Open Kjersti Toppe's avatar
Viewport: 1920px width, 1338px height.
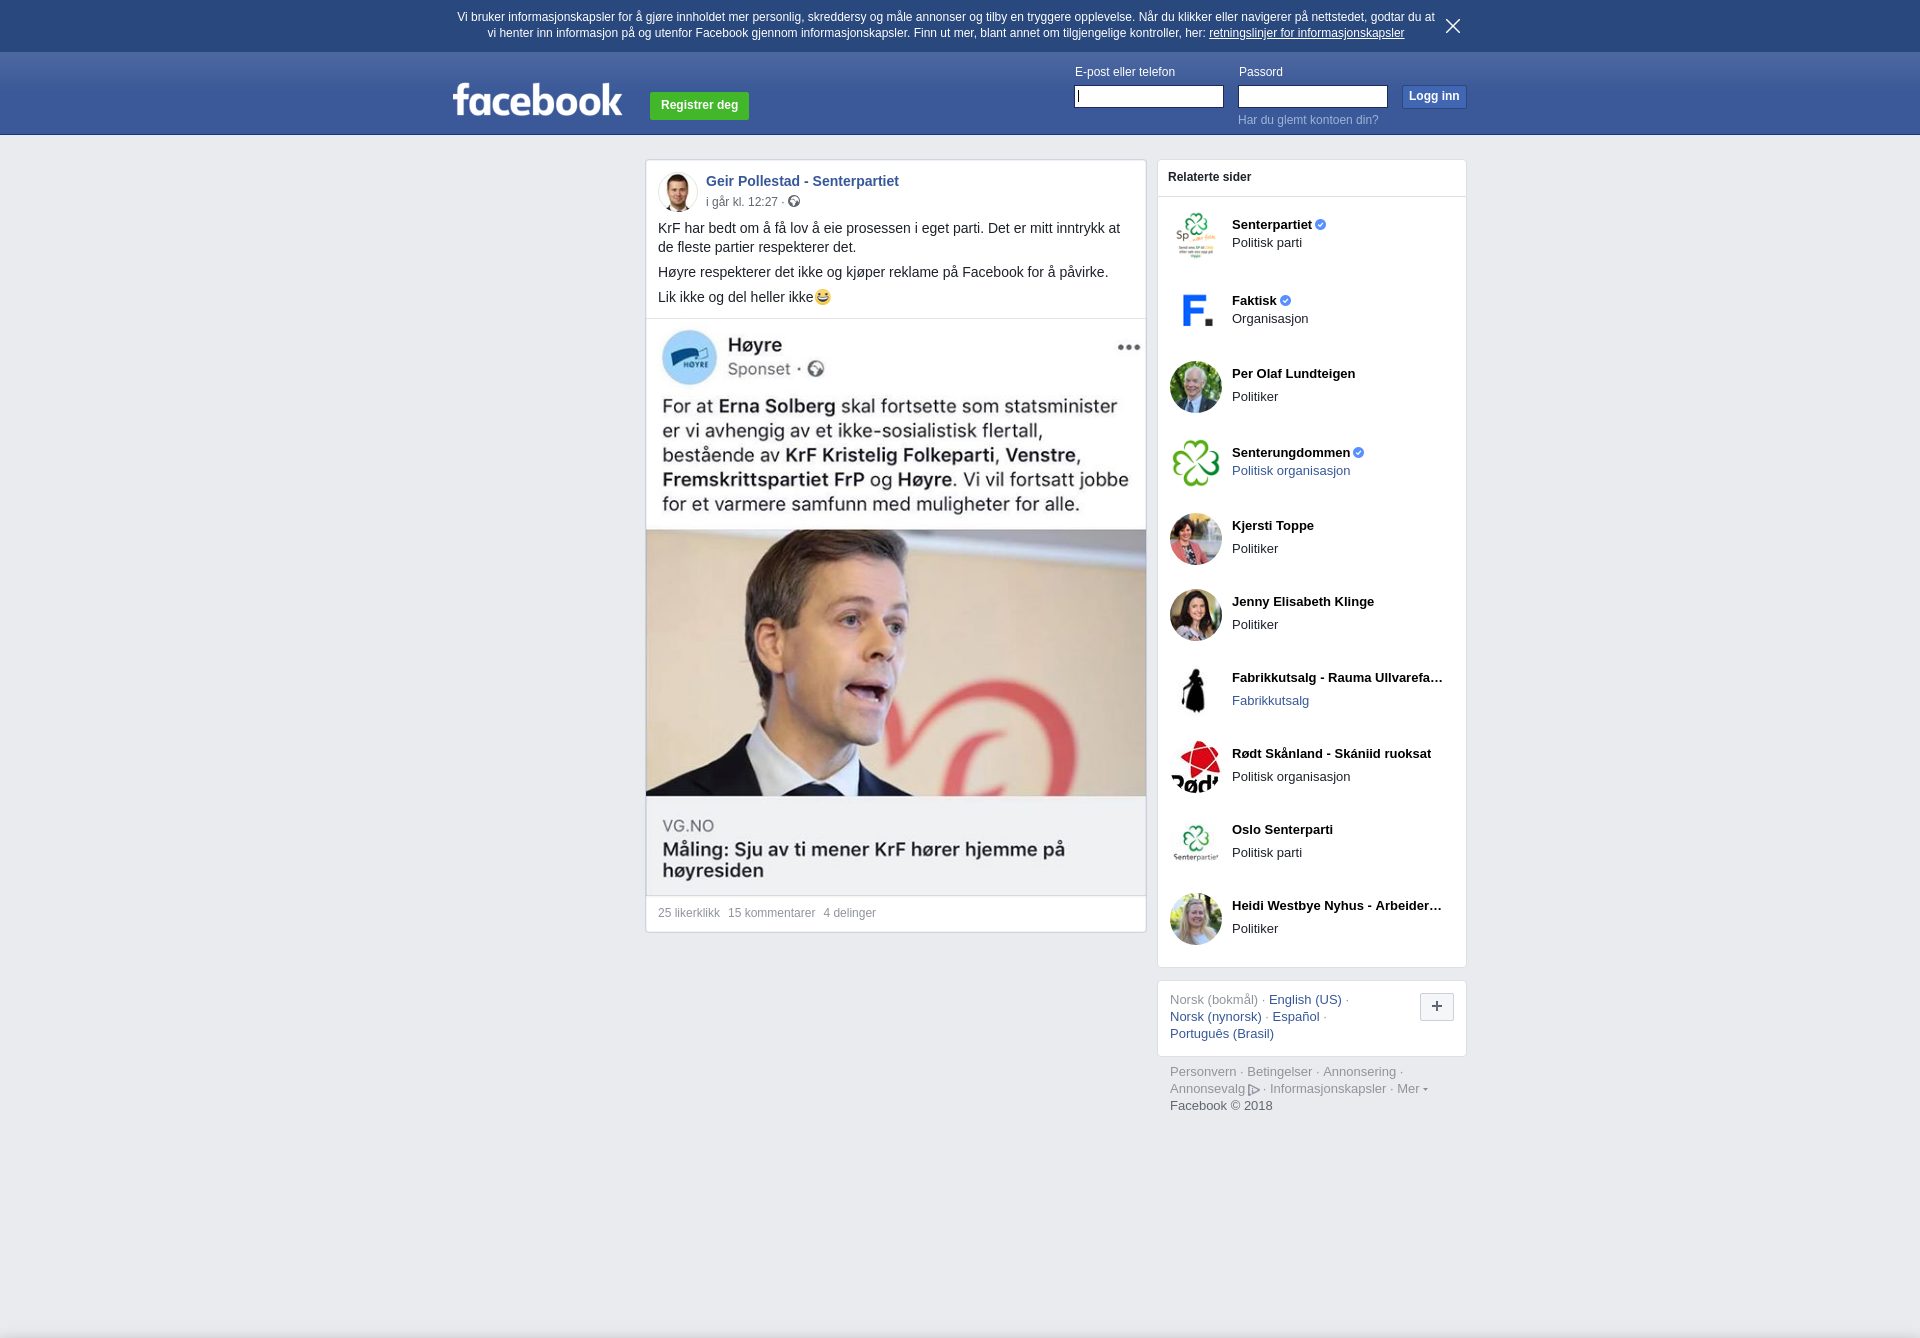(x=1196, y=539)
